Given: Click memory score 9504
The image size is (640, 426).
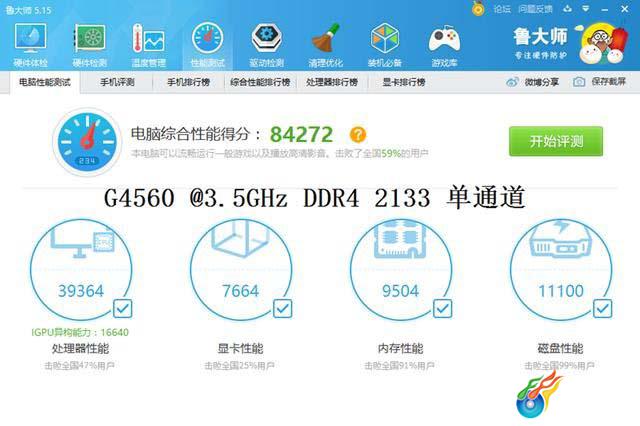Looking at the screenshot, I should [x=400, y=291].
